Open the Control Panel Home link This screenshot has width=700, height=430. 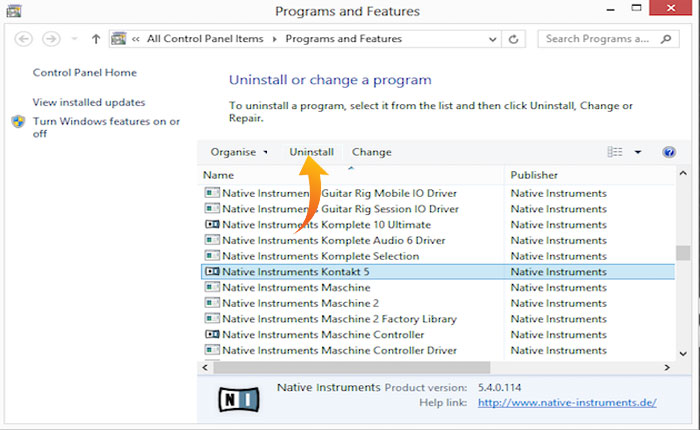click(x=85, y=73)
